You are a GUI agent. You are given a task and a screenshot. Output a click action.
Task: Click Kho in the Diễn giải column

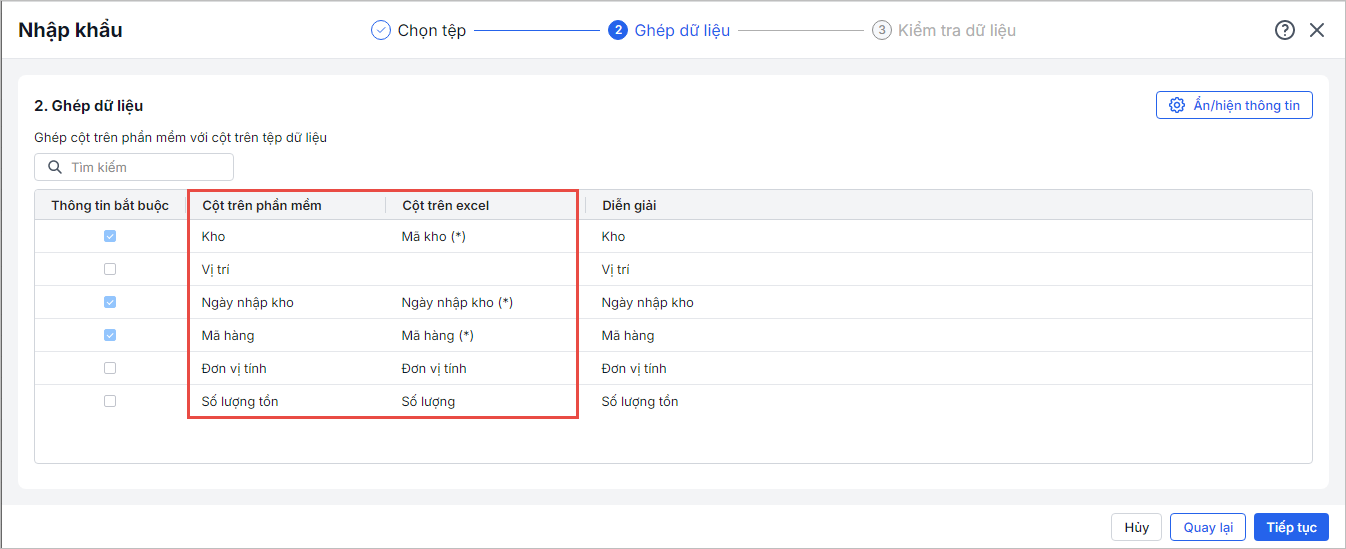[x=613, y=236]
